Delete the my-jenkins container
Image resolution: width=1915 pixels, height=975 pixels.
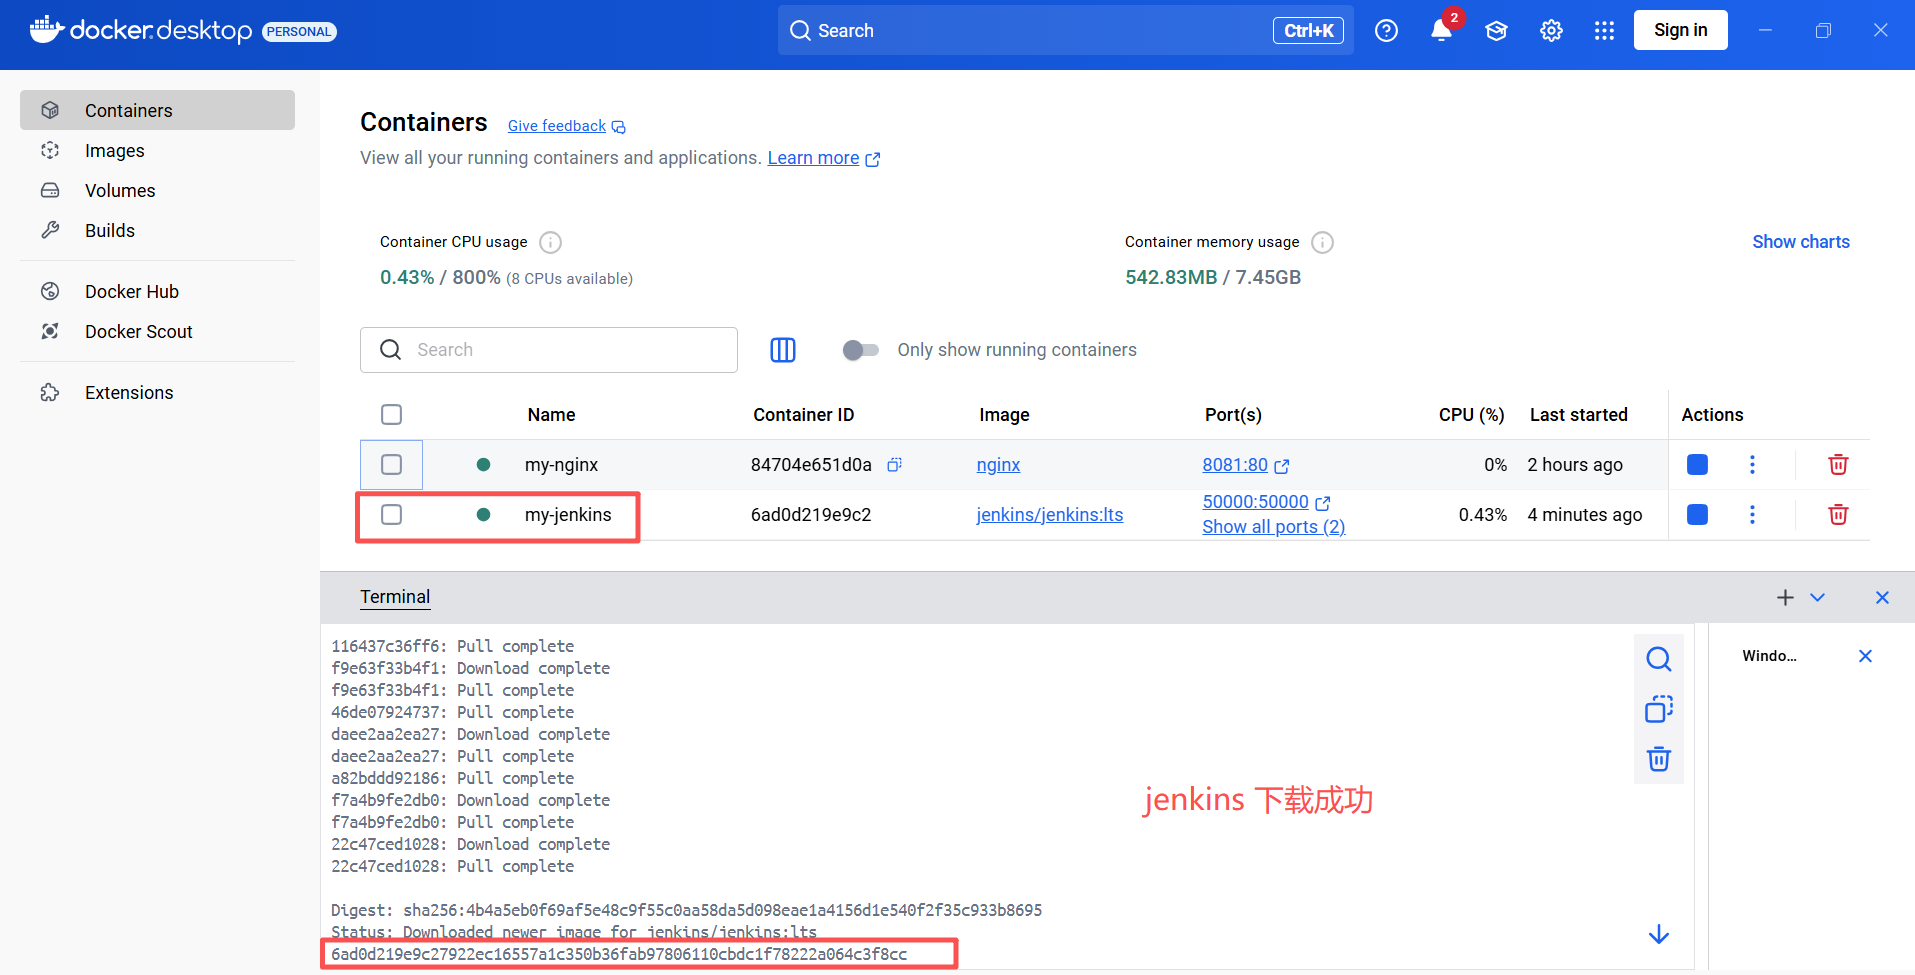click(x=1838, y=515)
